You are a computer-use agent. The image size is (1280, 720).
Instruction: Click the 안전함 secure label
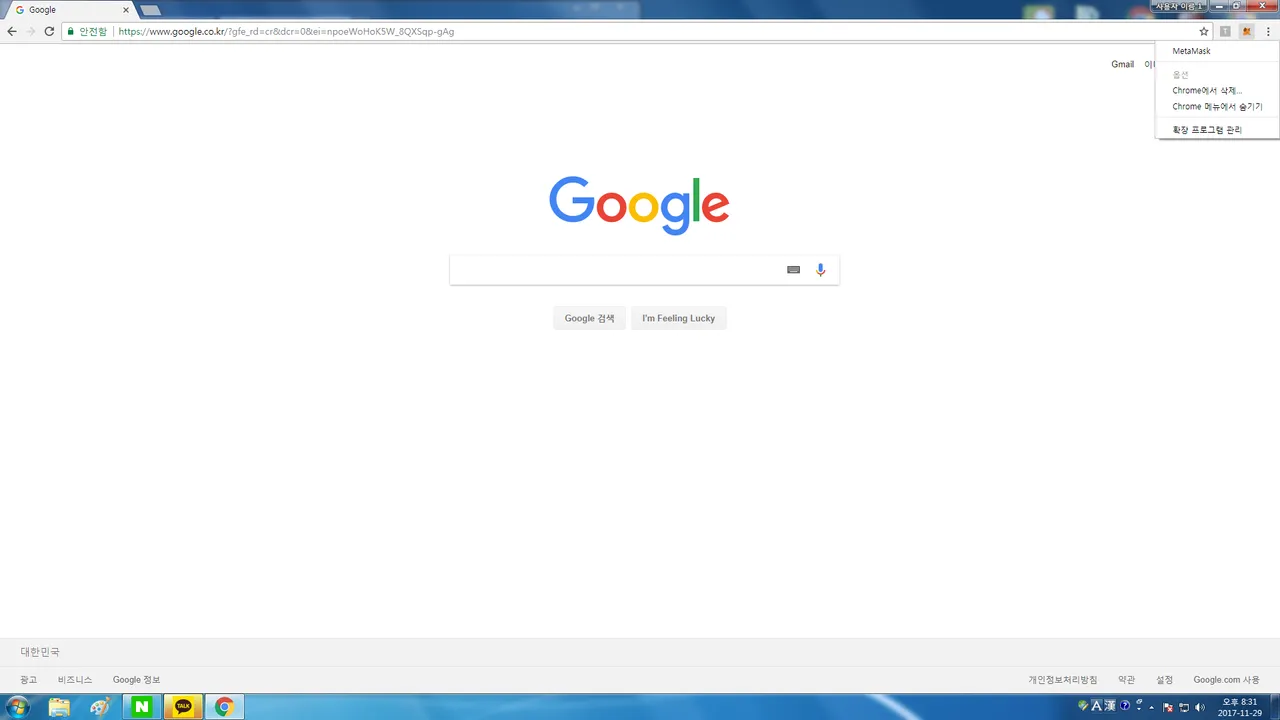pos(93,31)
